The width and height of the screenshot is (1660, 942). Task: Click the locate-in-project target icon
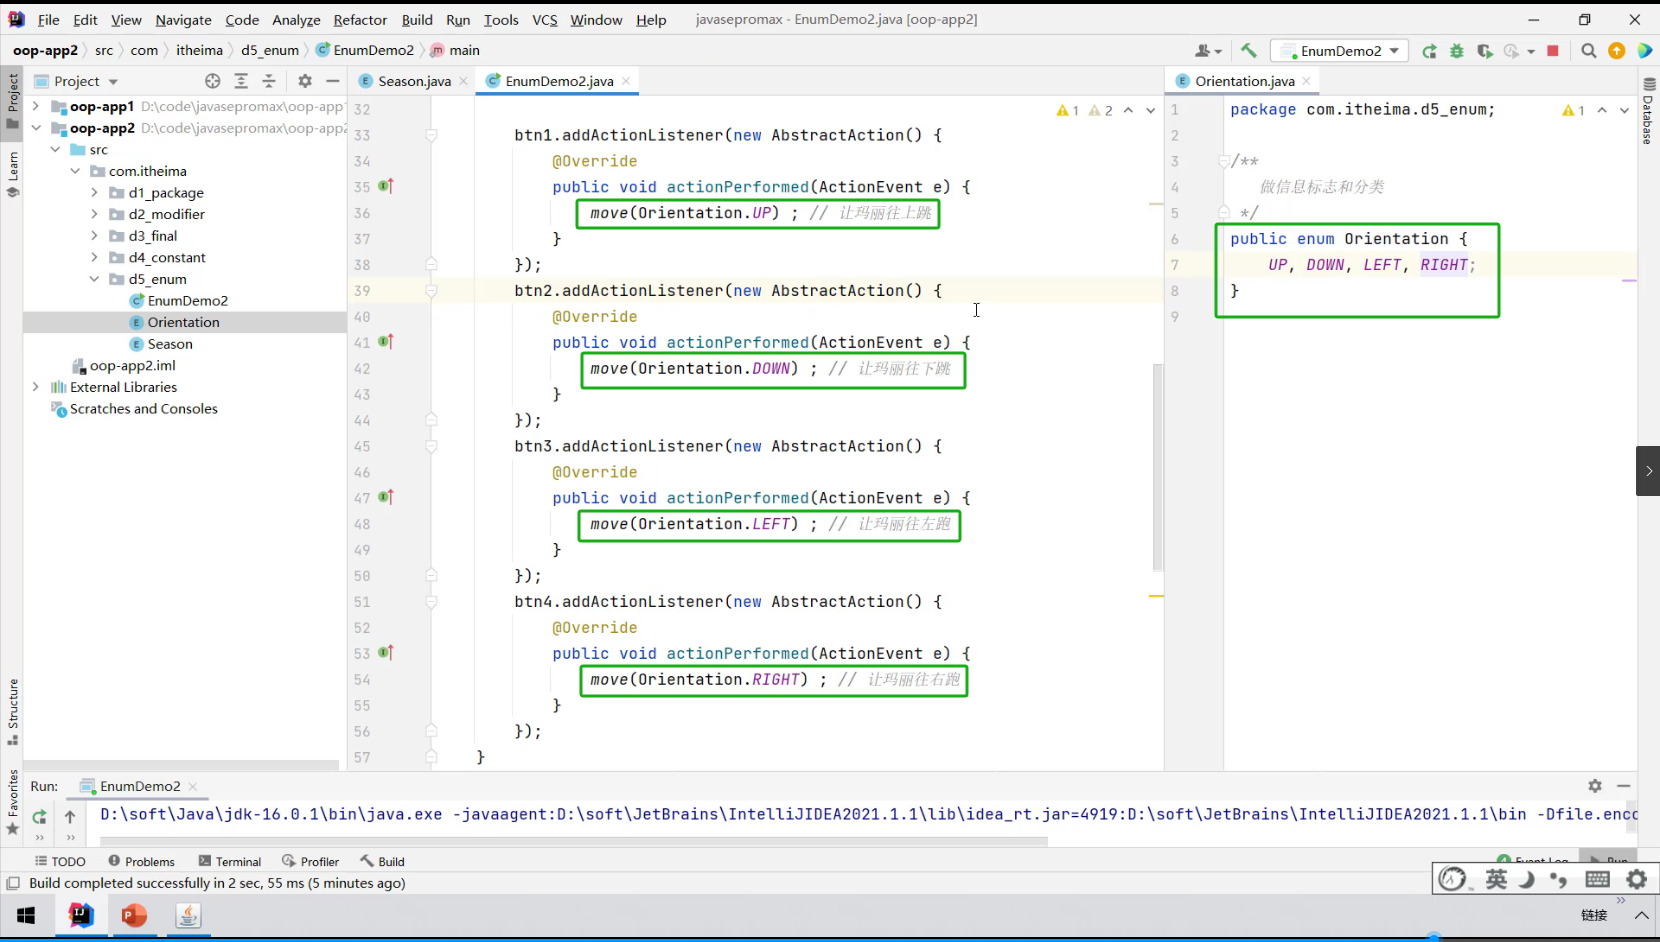pos(212,81)
